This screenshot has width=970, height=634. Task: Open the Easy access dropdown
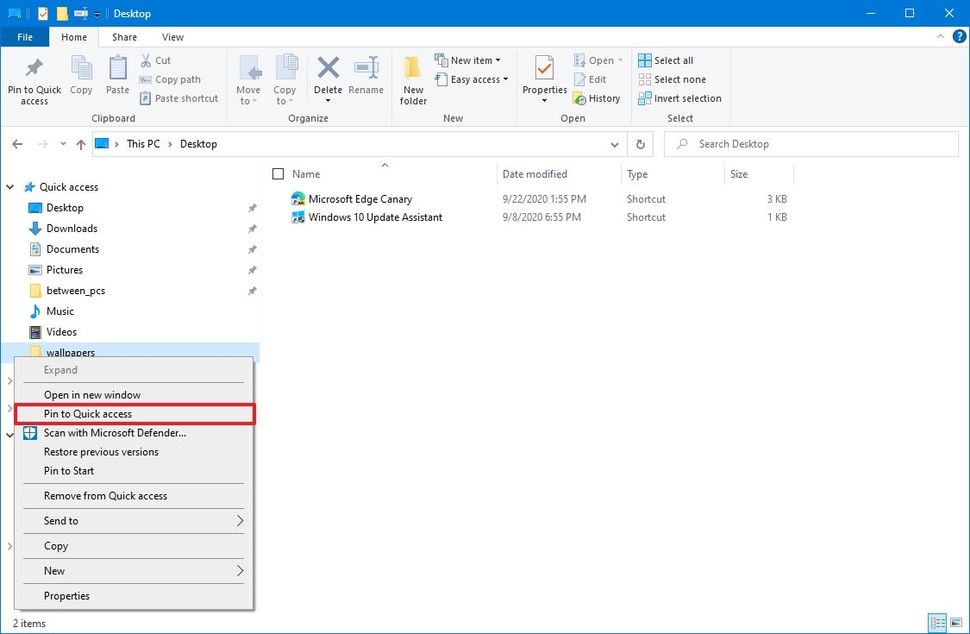471,79
